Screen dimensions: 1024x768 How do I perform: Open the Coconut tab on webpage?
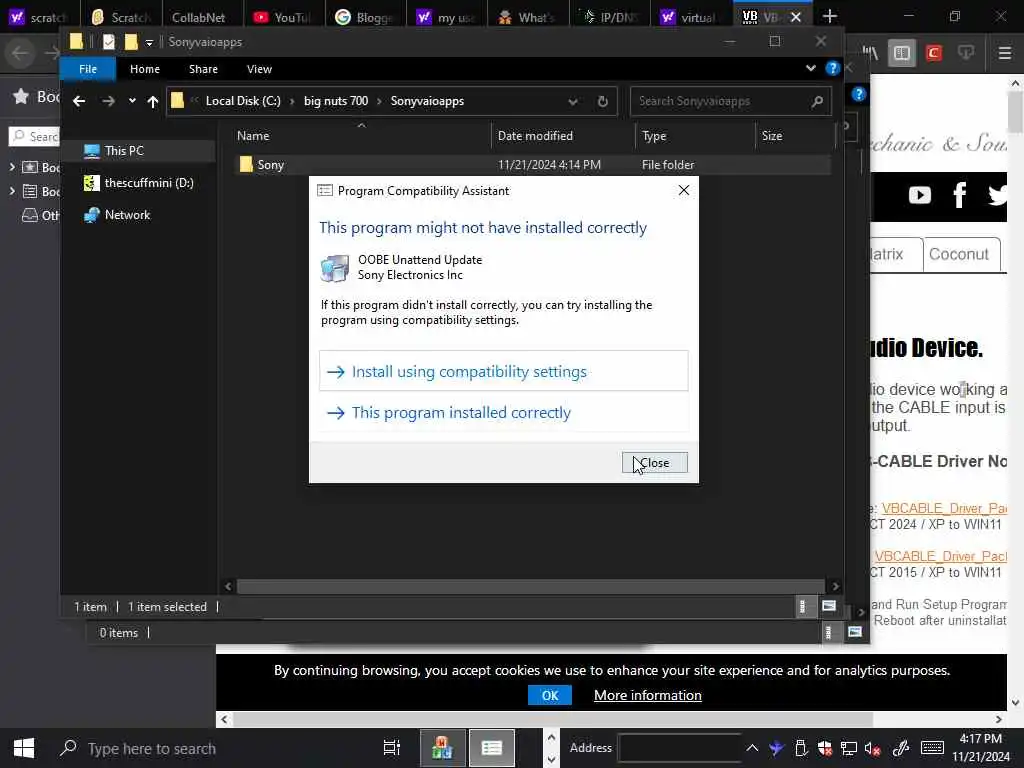[x=961, y=255]
